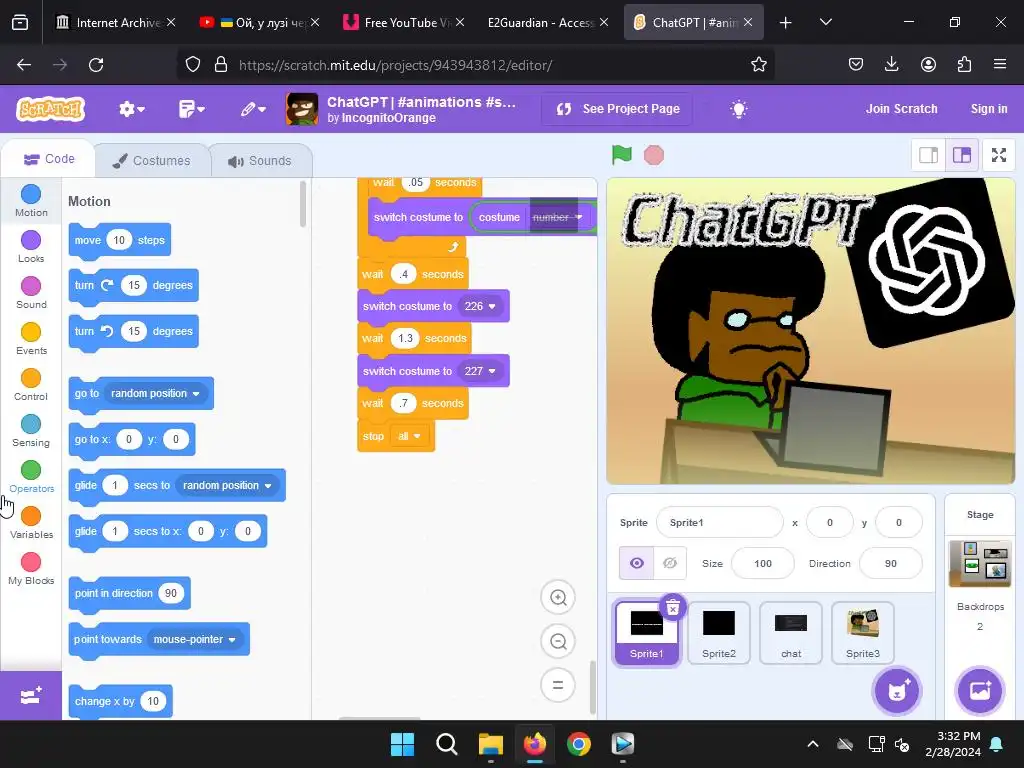Click Join Scratch link
The height and width of the screenshot is (768, 1024).
[901, 109]
